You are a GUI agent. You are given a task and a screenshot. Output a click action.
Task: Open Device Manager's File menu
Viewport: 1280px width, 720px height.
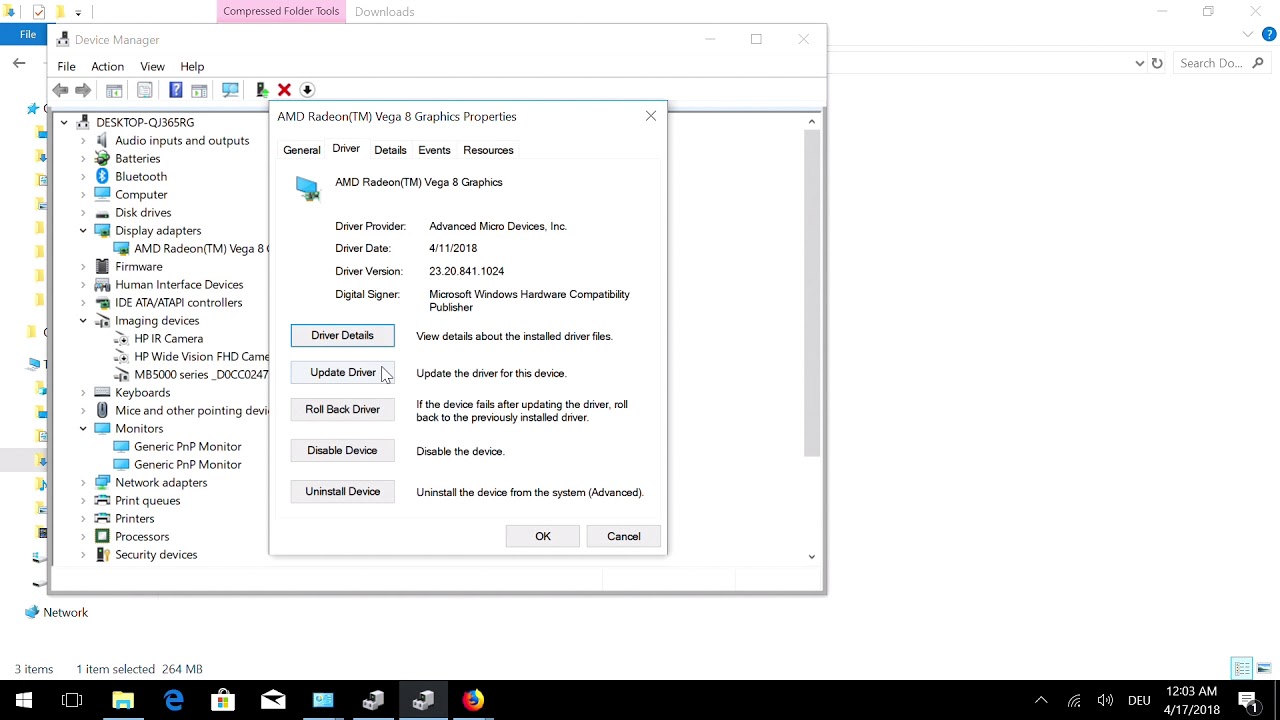point(66,67)
